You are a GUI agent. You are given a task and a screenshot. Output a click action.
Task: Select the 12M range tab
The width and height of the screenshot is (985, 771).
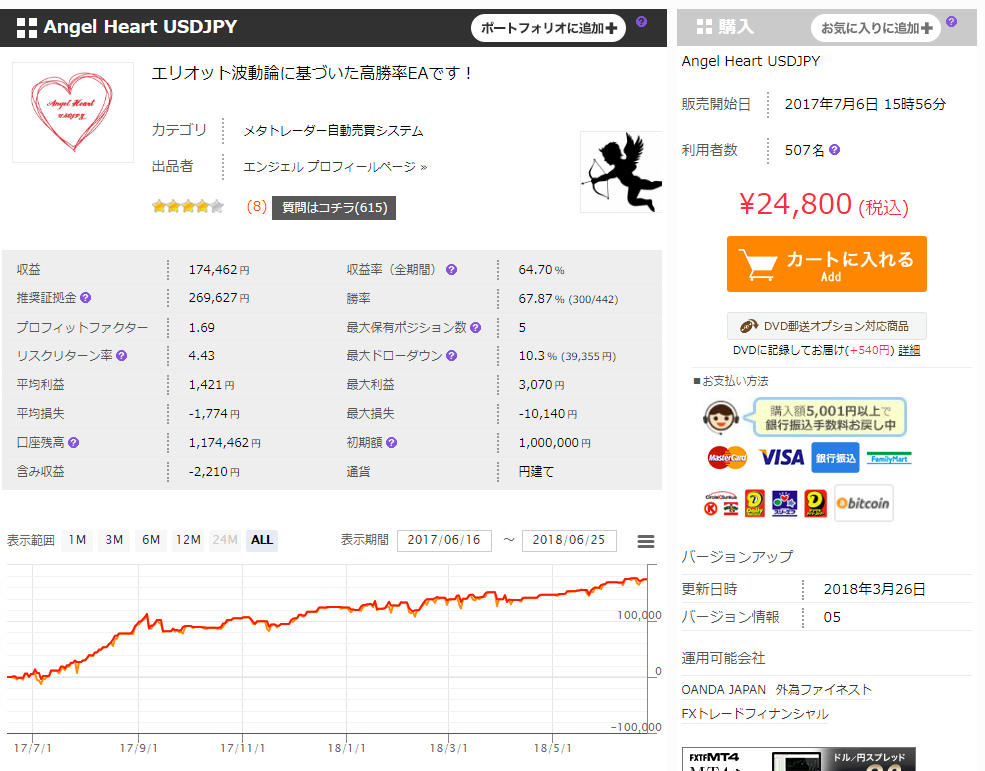(x=189, y=540)
